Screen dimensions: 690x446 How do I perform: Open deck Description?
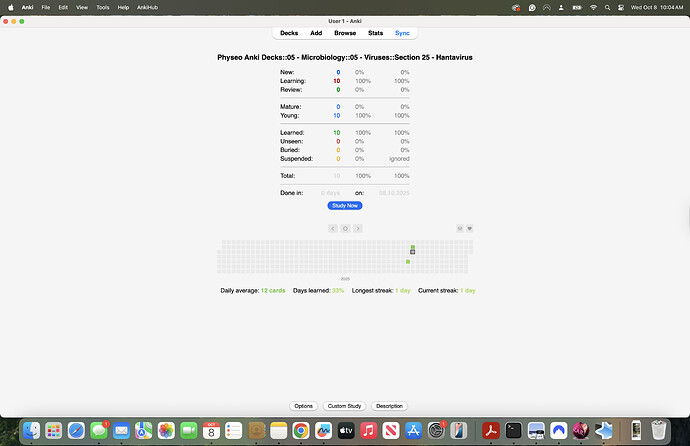pyautogui.click(x=389, y=406)
